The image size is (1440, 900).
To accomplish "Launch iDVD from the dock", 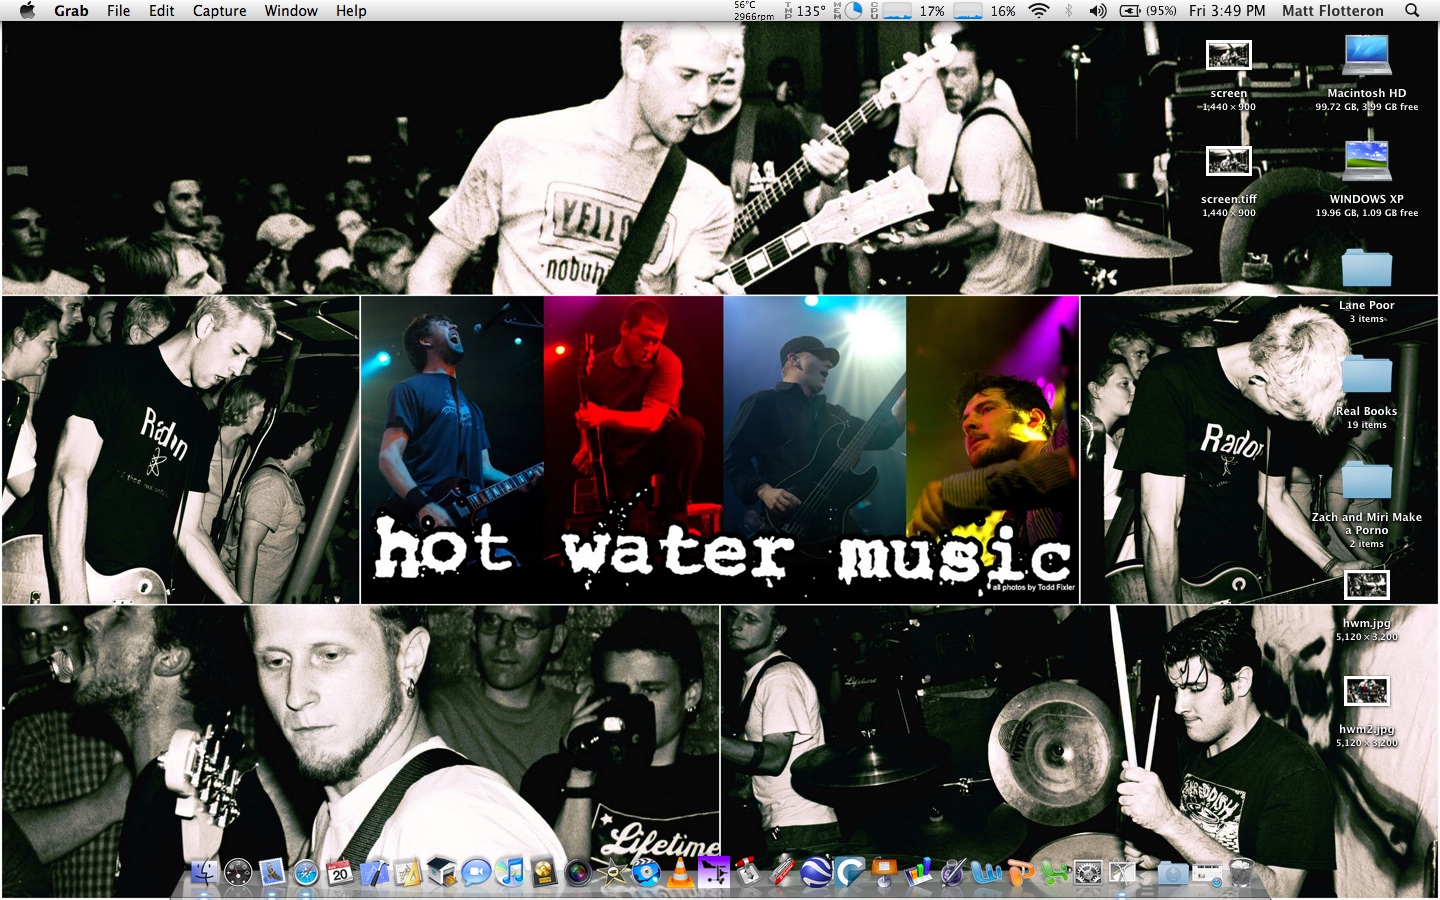I will (x=646, y=873).
